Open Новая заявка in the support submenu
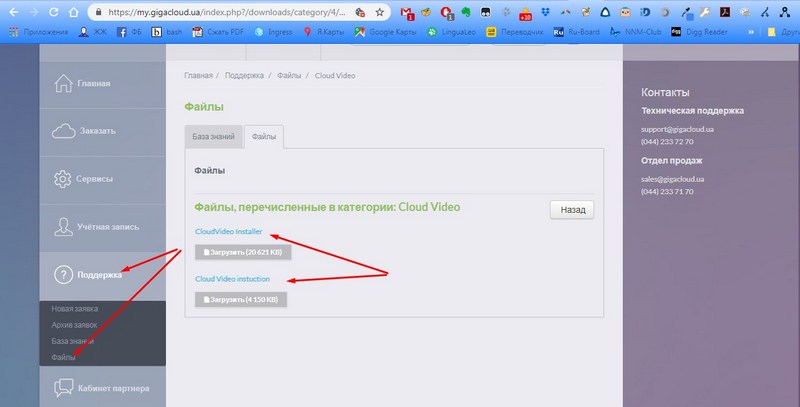The image size is (800, 407). 74,309
